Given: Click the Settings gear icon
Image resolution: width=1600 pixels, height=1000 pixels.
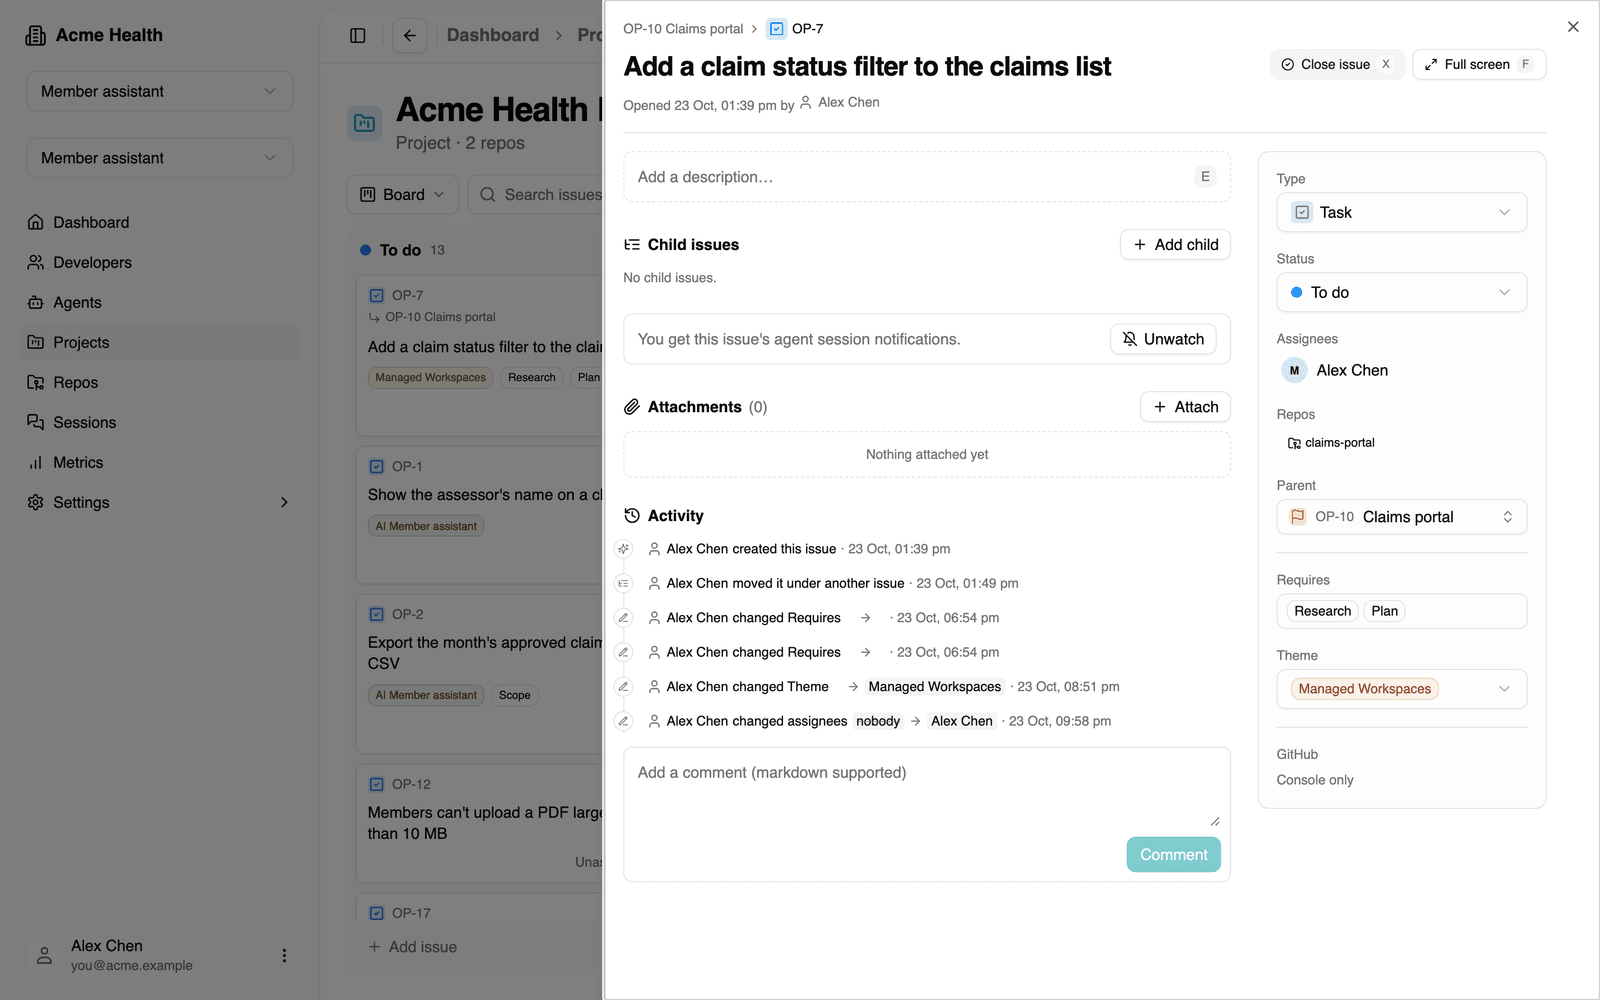Looking at the screenshot, I should pos(36,502).
